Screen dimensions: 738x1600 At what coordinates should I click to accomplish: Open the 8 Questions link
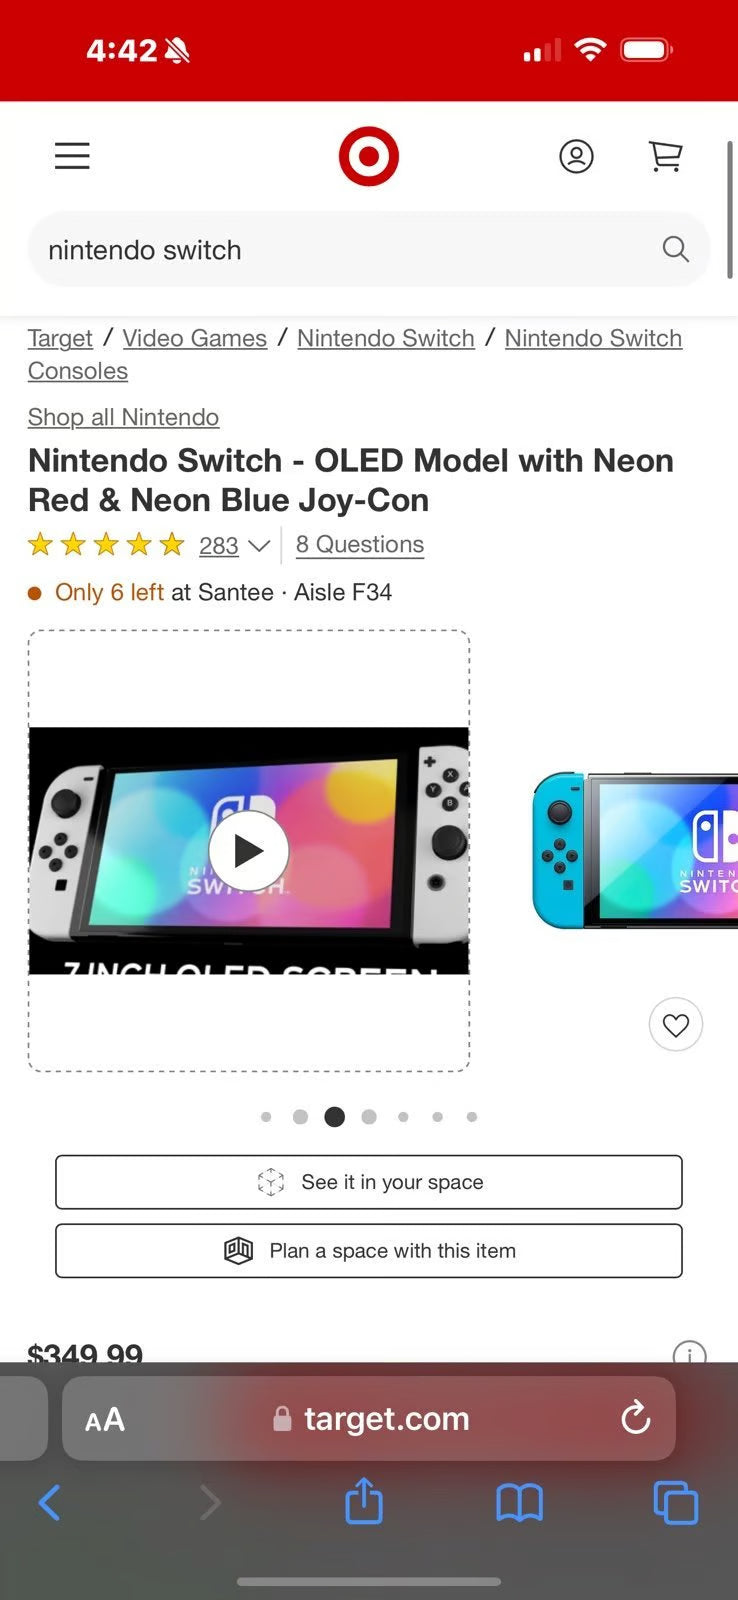[360, 544]
